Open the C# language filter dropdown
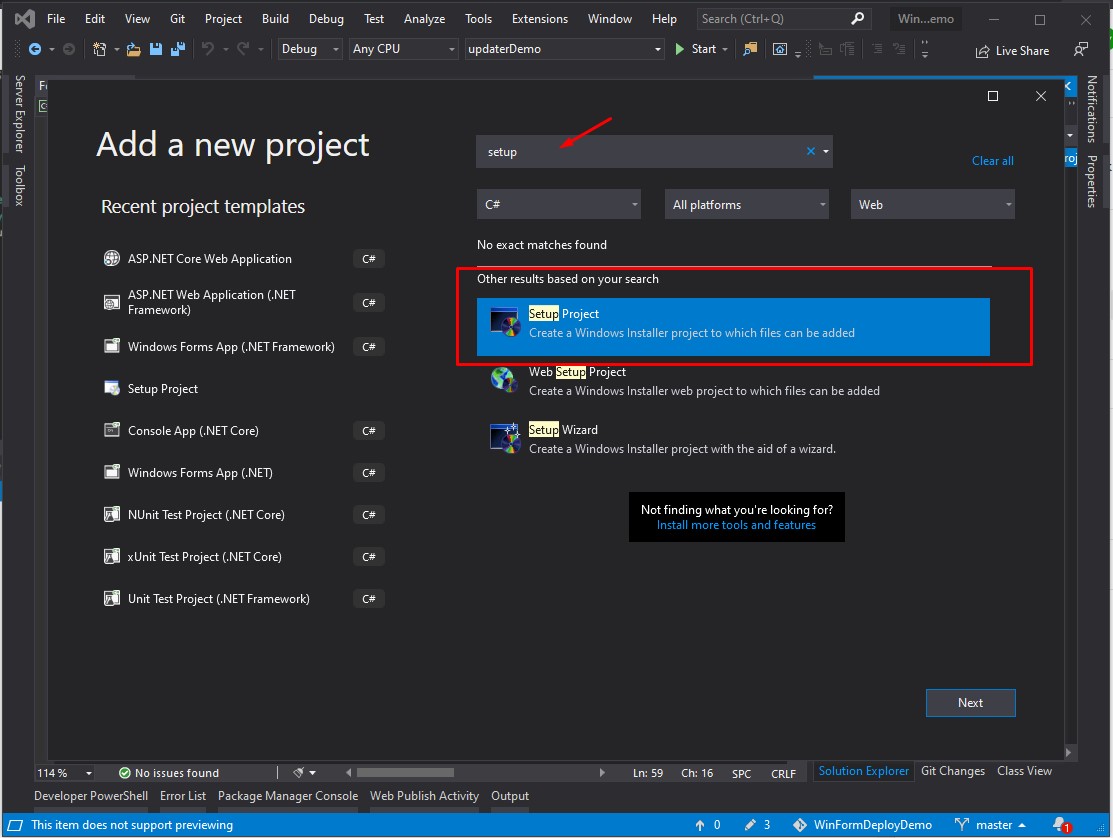The height and width of the screenshot is (838, 1113). point(559,205)
